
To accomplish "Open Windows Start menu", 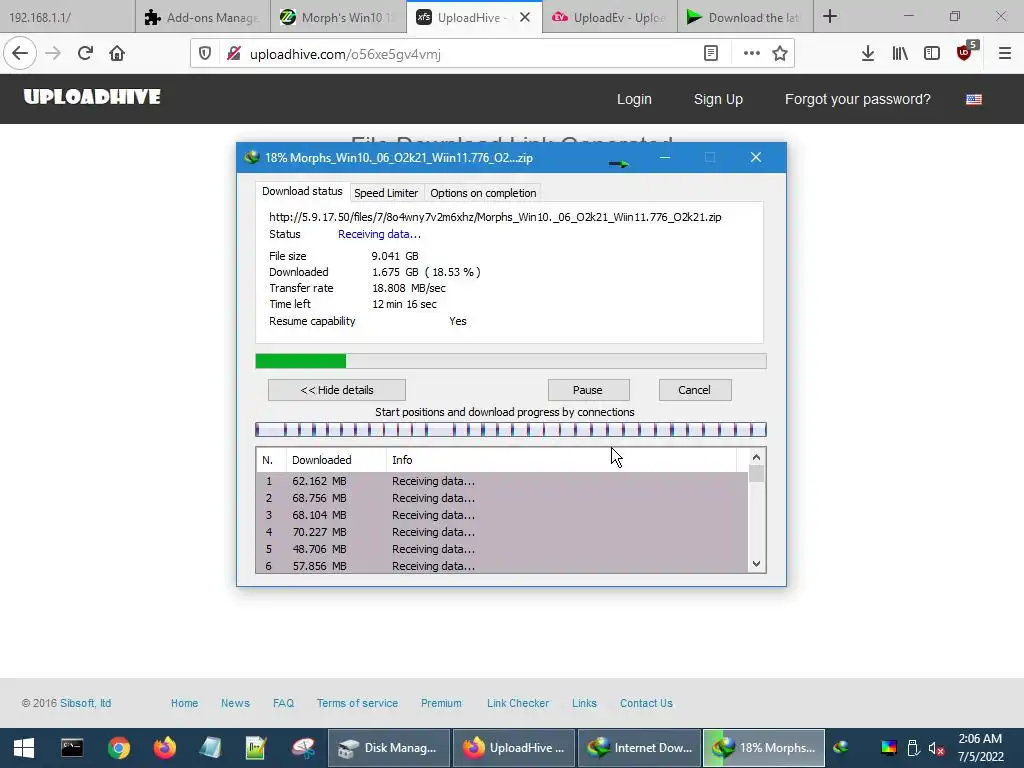I will point(24,748).
